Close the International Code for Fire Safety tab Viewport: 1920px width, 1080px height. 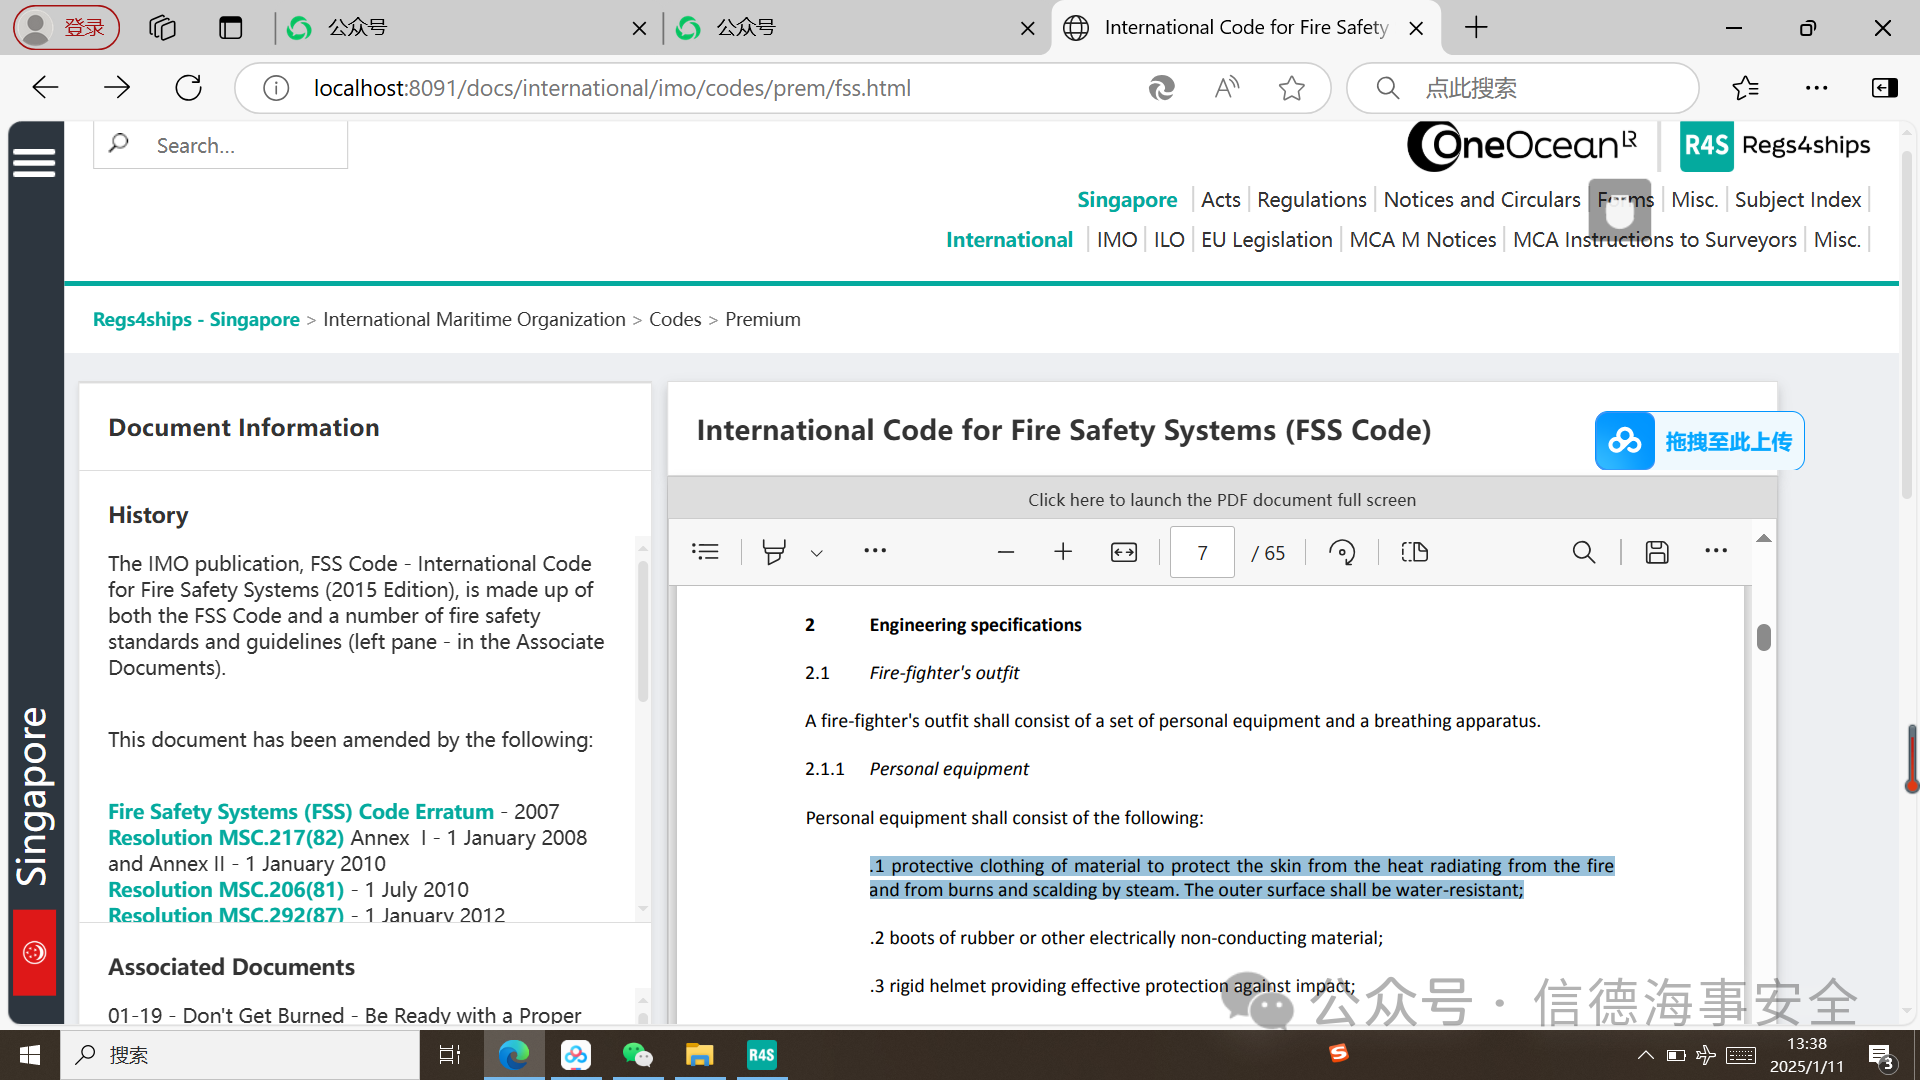[x=1416, y=28]
